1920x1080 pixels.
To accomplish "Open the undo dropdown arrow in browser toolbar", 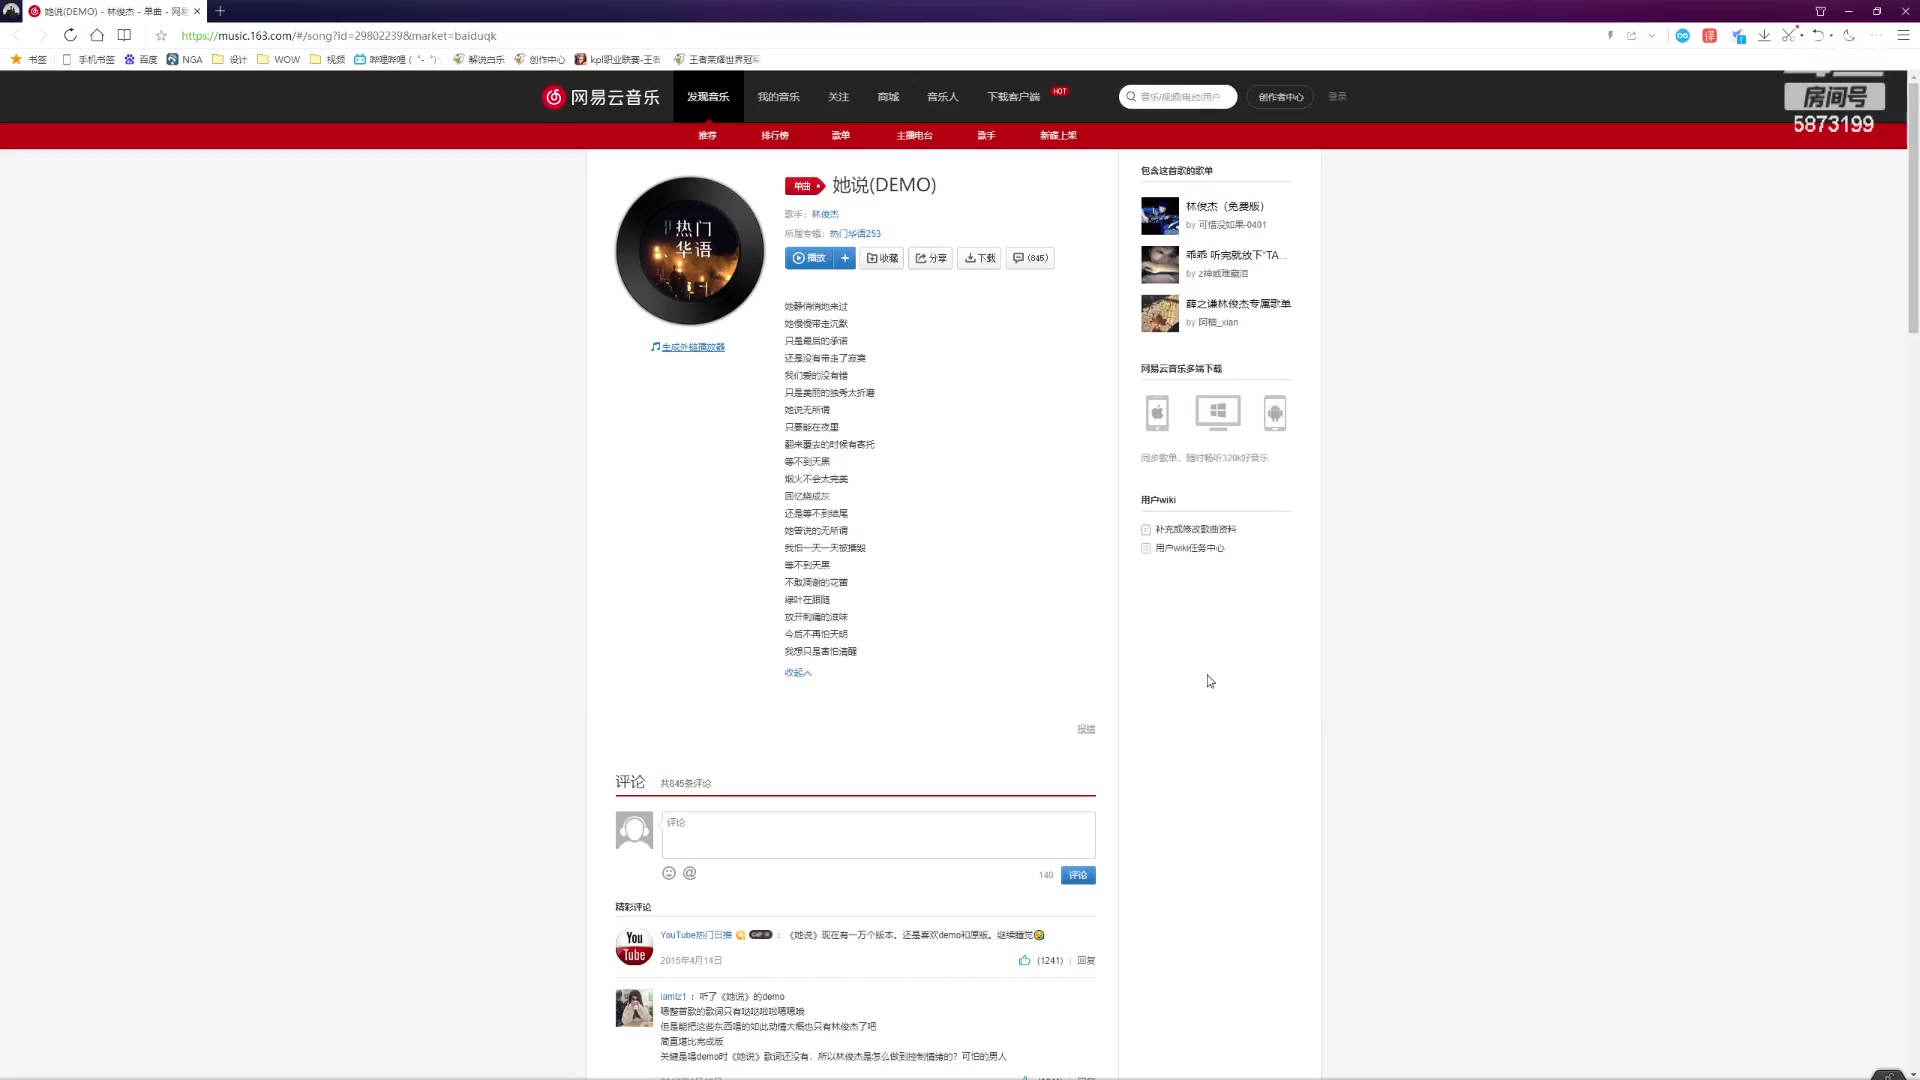I will [1831, 35].
